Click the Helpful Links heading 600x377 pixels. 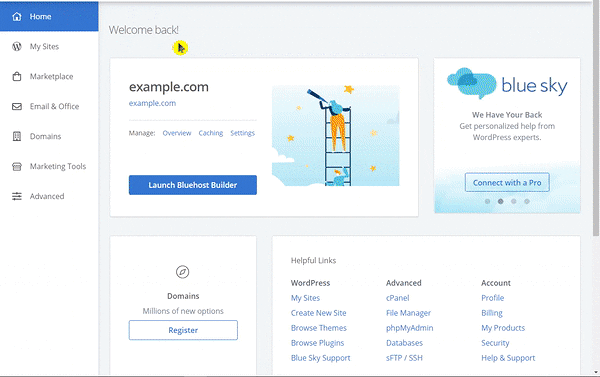tap(313, 260)
